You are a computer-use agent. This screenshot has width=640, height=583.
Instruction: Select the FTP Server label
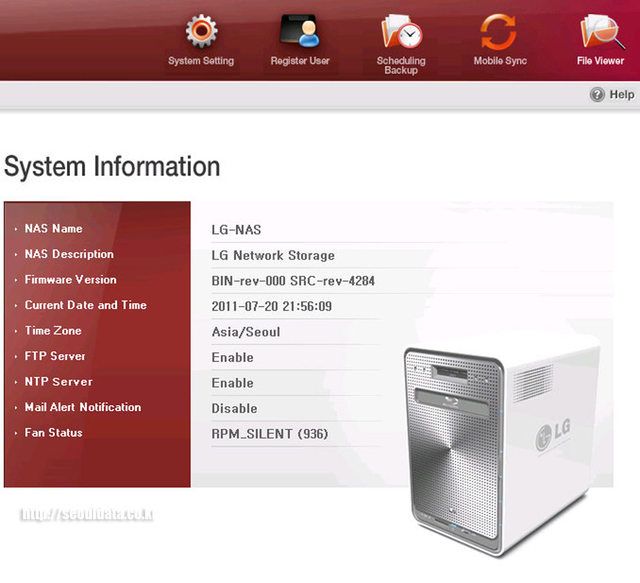[55, 356]
